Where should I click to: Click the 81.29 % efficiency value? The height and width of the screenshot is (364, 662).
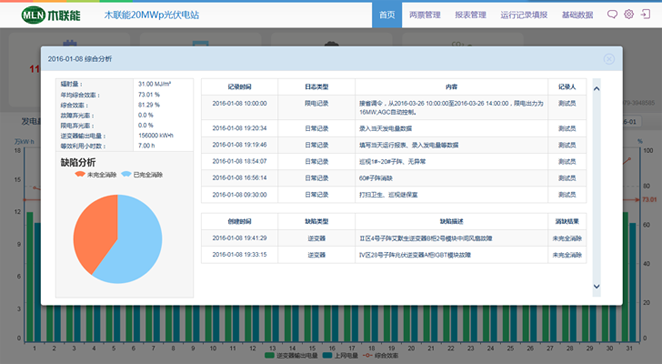click(x=149, y=105)
